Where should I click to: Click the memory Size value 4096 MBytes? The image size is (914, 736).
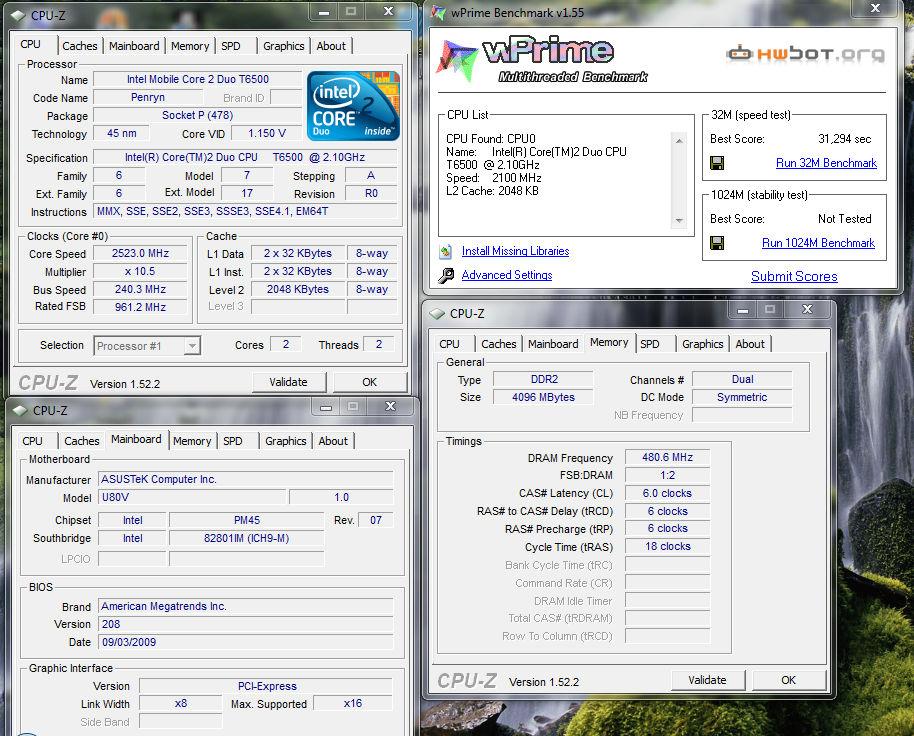(543, 397)
